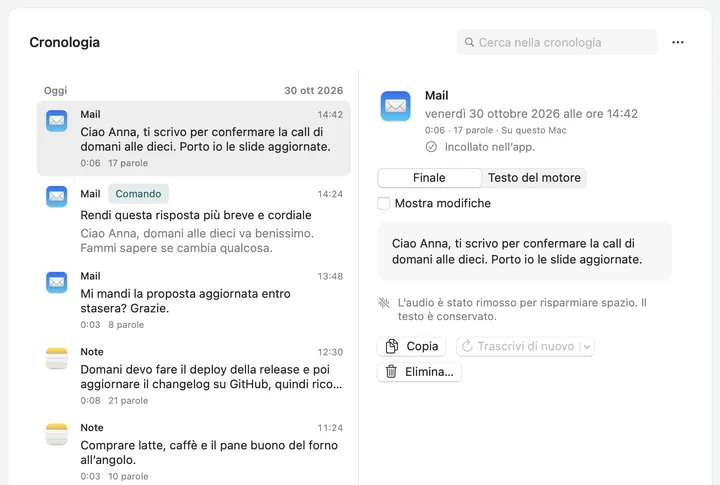Click the 'Elimina...' button label
The height and width of the screenshot is (485, 720).
[x=429, y=372]
